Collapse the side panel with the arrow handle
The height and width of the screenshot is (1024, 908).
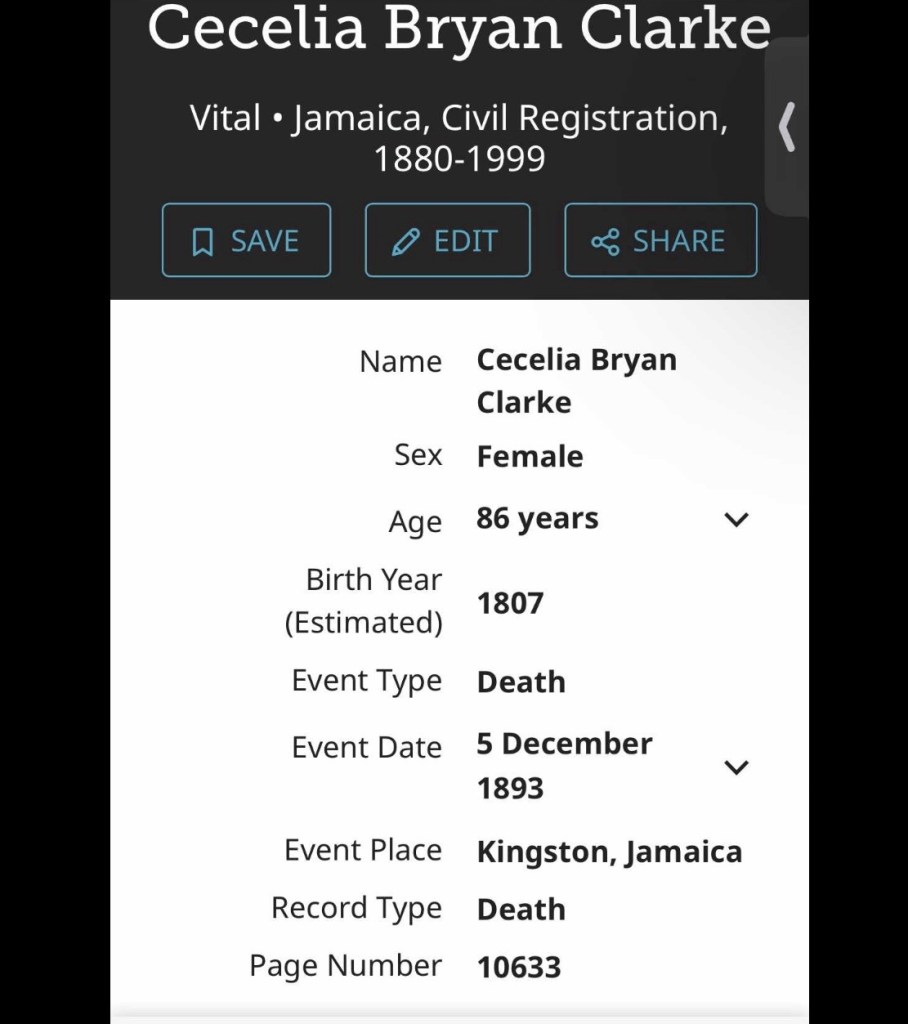tap(787, 128)
